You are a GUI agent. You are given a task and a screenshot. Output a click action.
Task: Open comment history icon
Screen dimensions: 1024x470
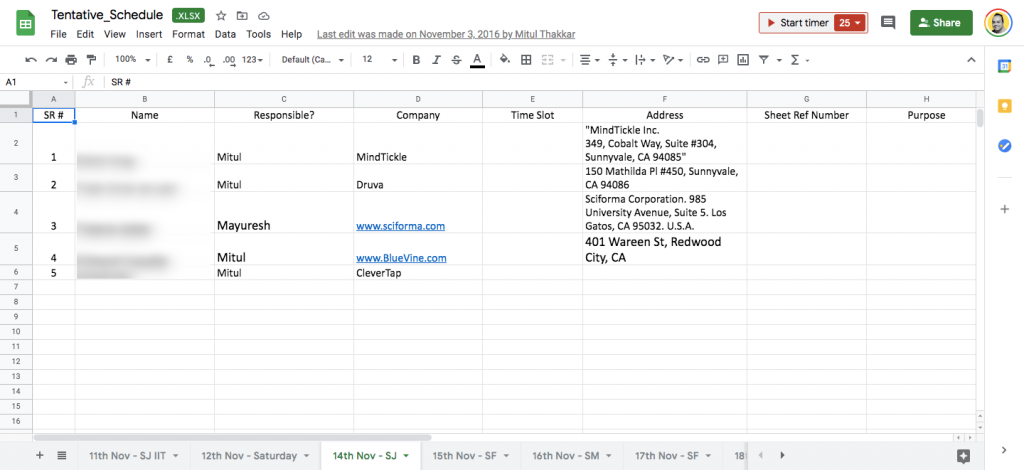coord(888,23)
